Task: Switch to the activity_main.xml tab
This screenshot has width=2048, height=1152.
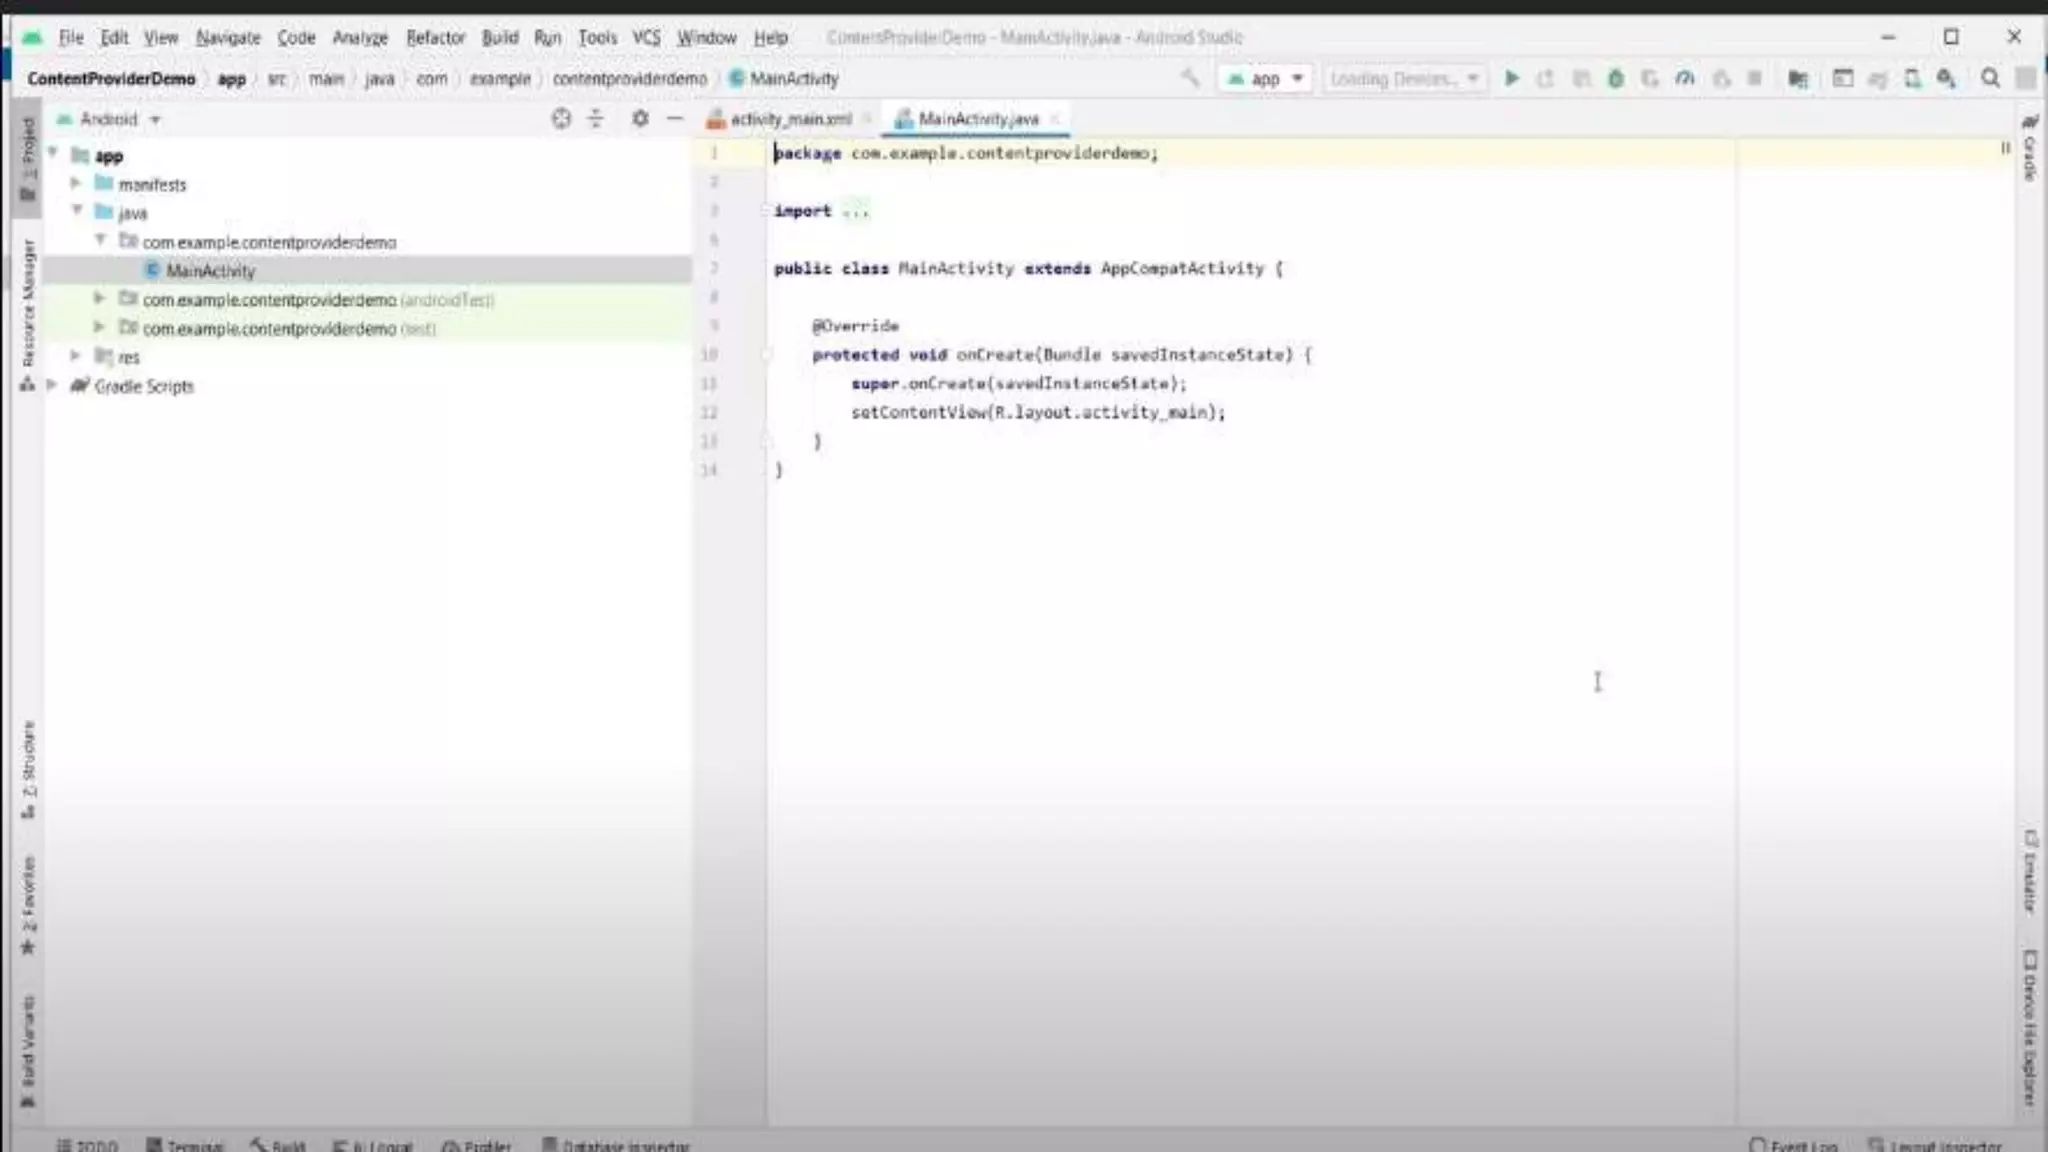Action: (x=790, y=119)
